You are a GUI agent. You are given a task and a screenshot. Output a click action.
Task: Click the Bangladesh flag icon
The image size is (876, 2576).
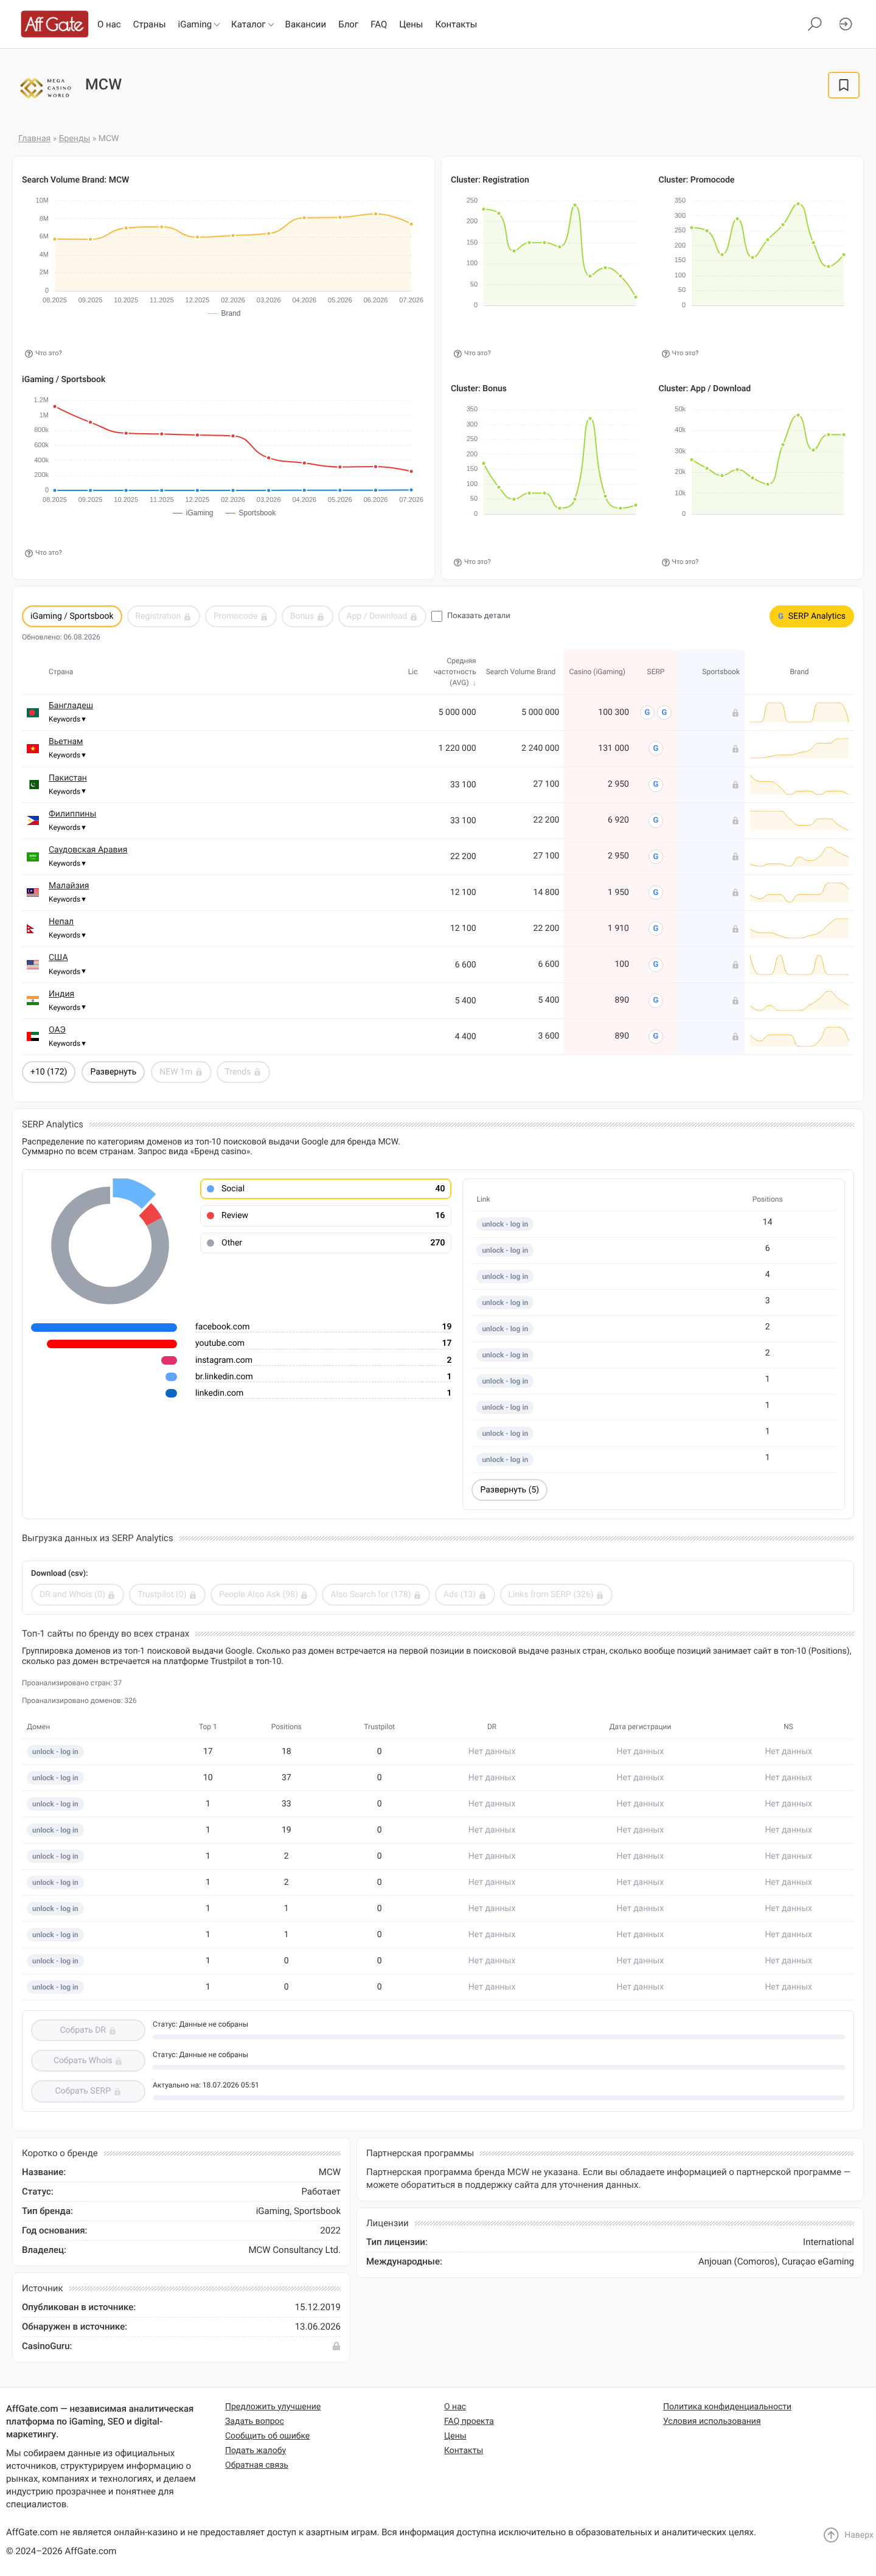33,713
